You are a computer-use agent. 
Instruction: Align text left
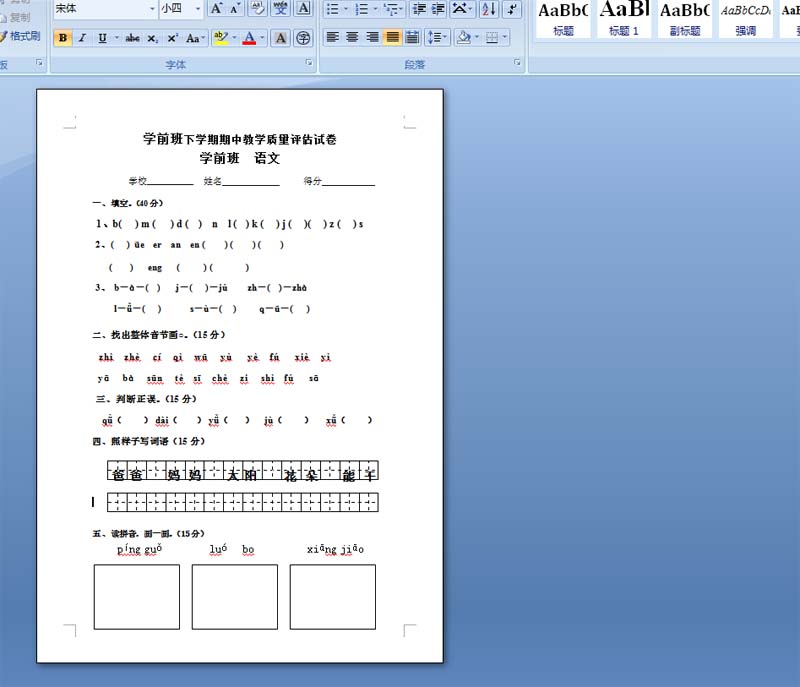tap(333, 37)
